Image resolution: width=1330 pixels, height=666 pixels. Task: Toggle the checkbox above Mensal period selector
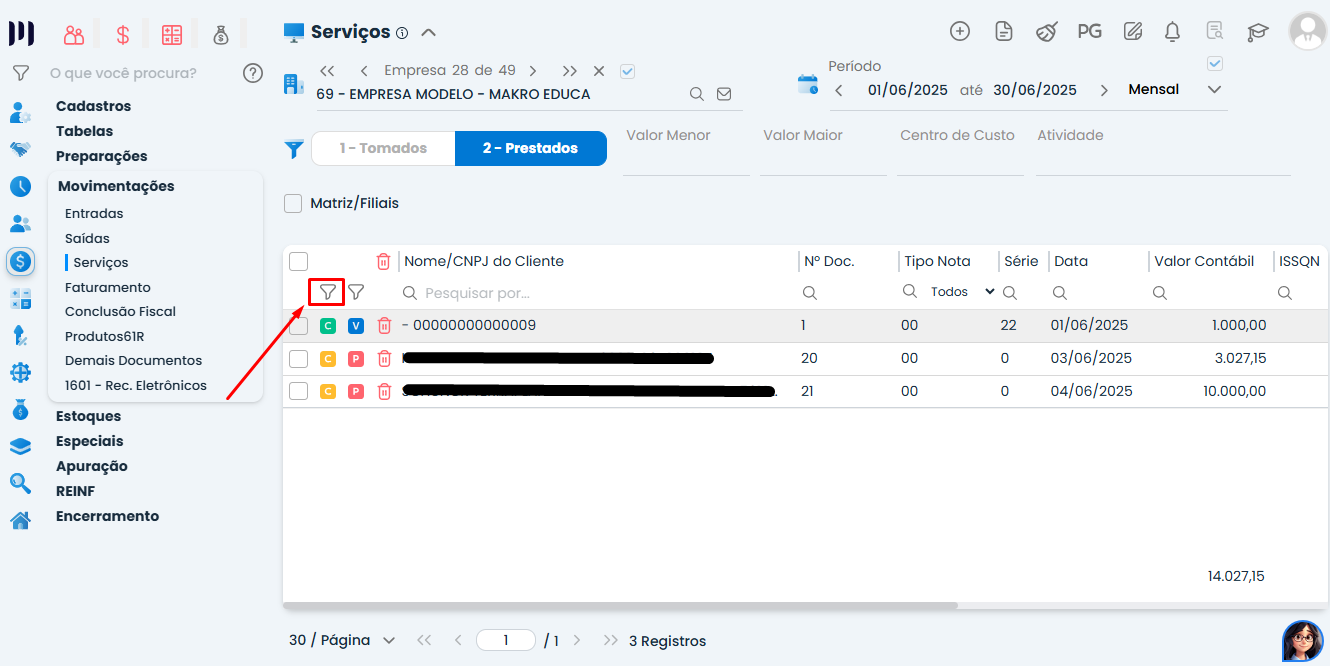[1215, 63]
